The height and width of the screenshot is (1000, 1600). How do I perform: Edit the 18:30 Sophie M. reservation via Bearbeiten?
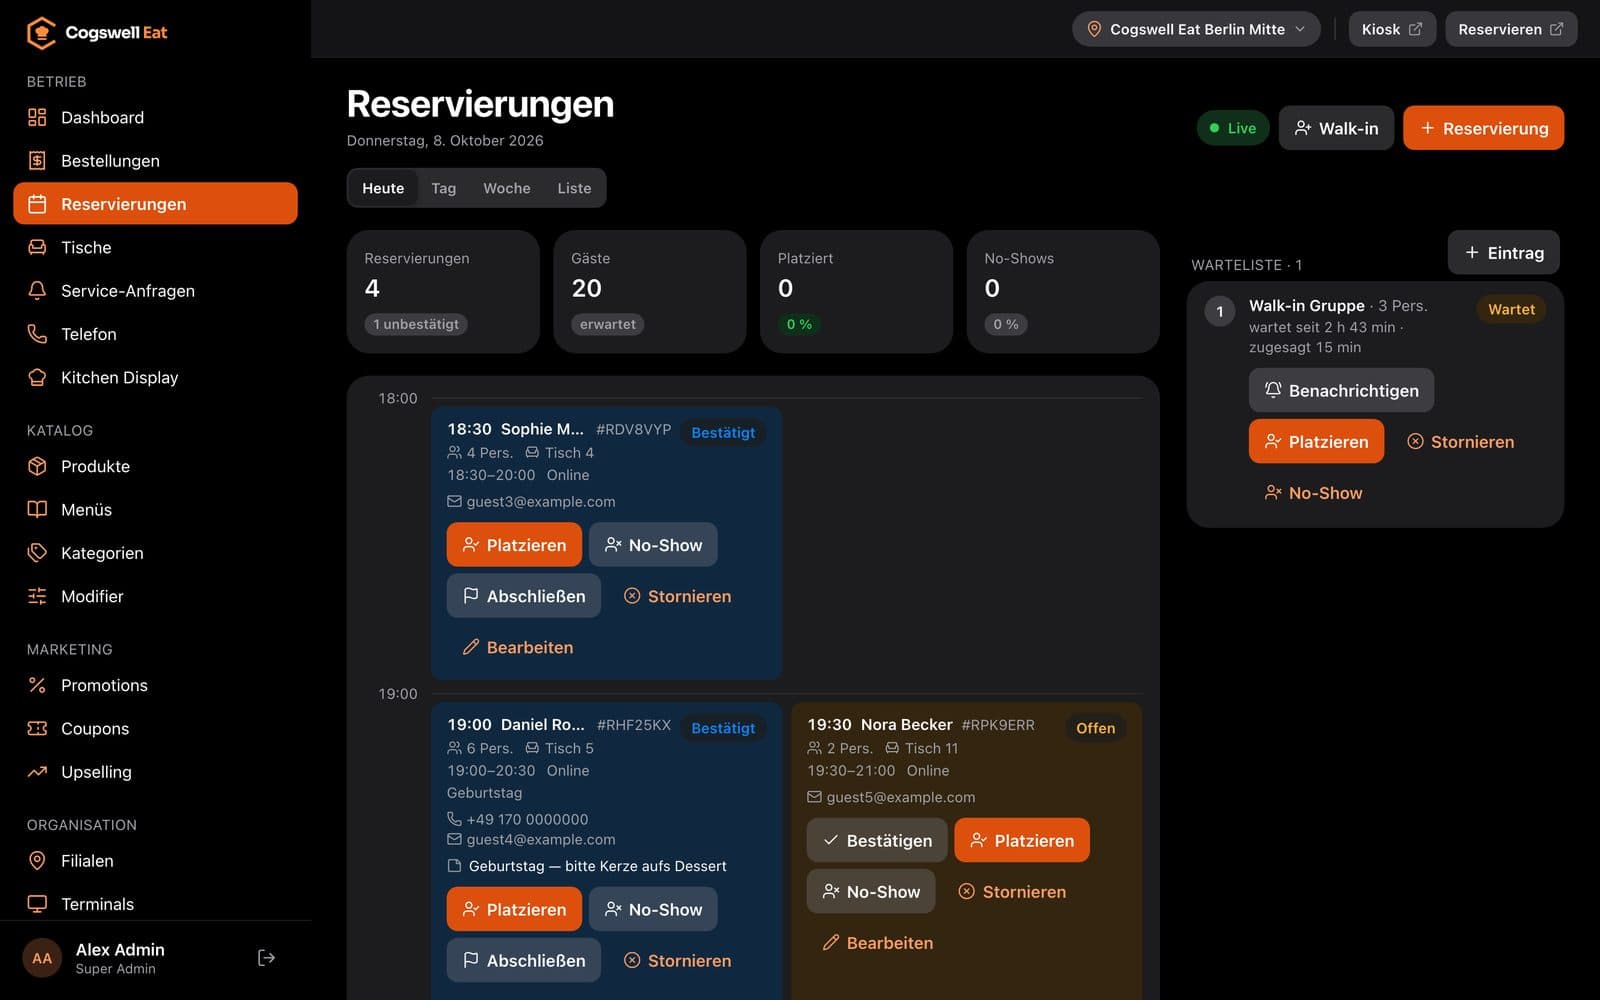click(518, 647)
